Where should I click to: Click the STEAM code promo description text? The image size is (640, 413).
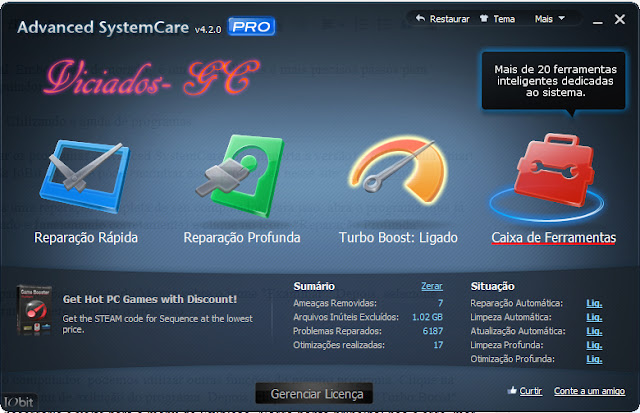coord(158,324)
